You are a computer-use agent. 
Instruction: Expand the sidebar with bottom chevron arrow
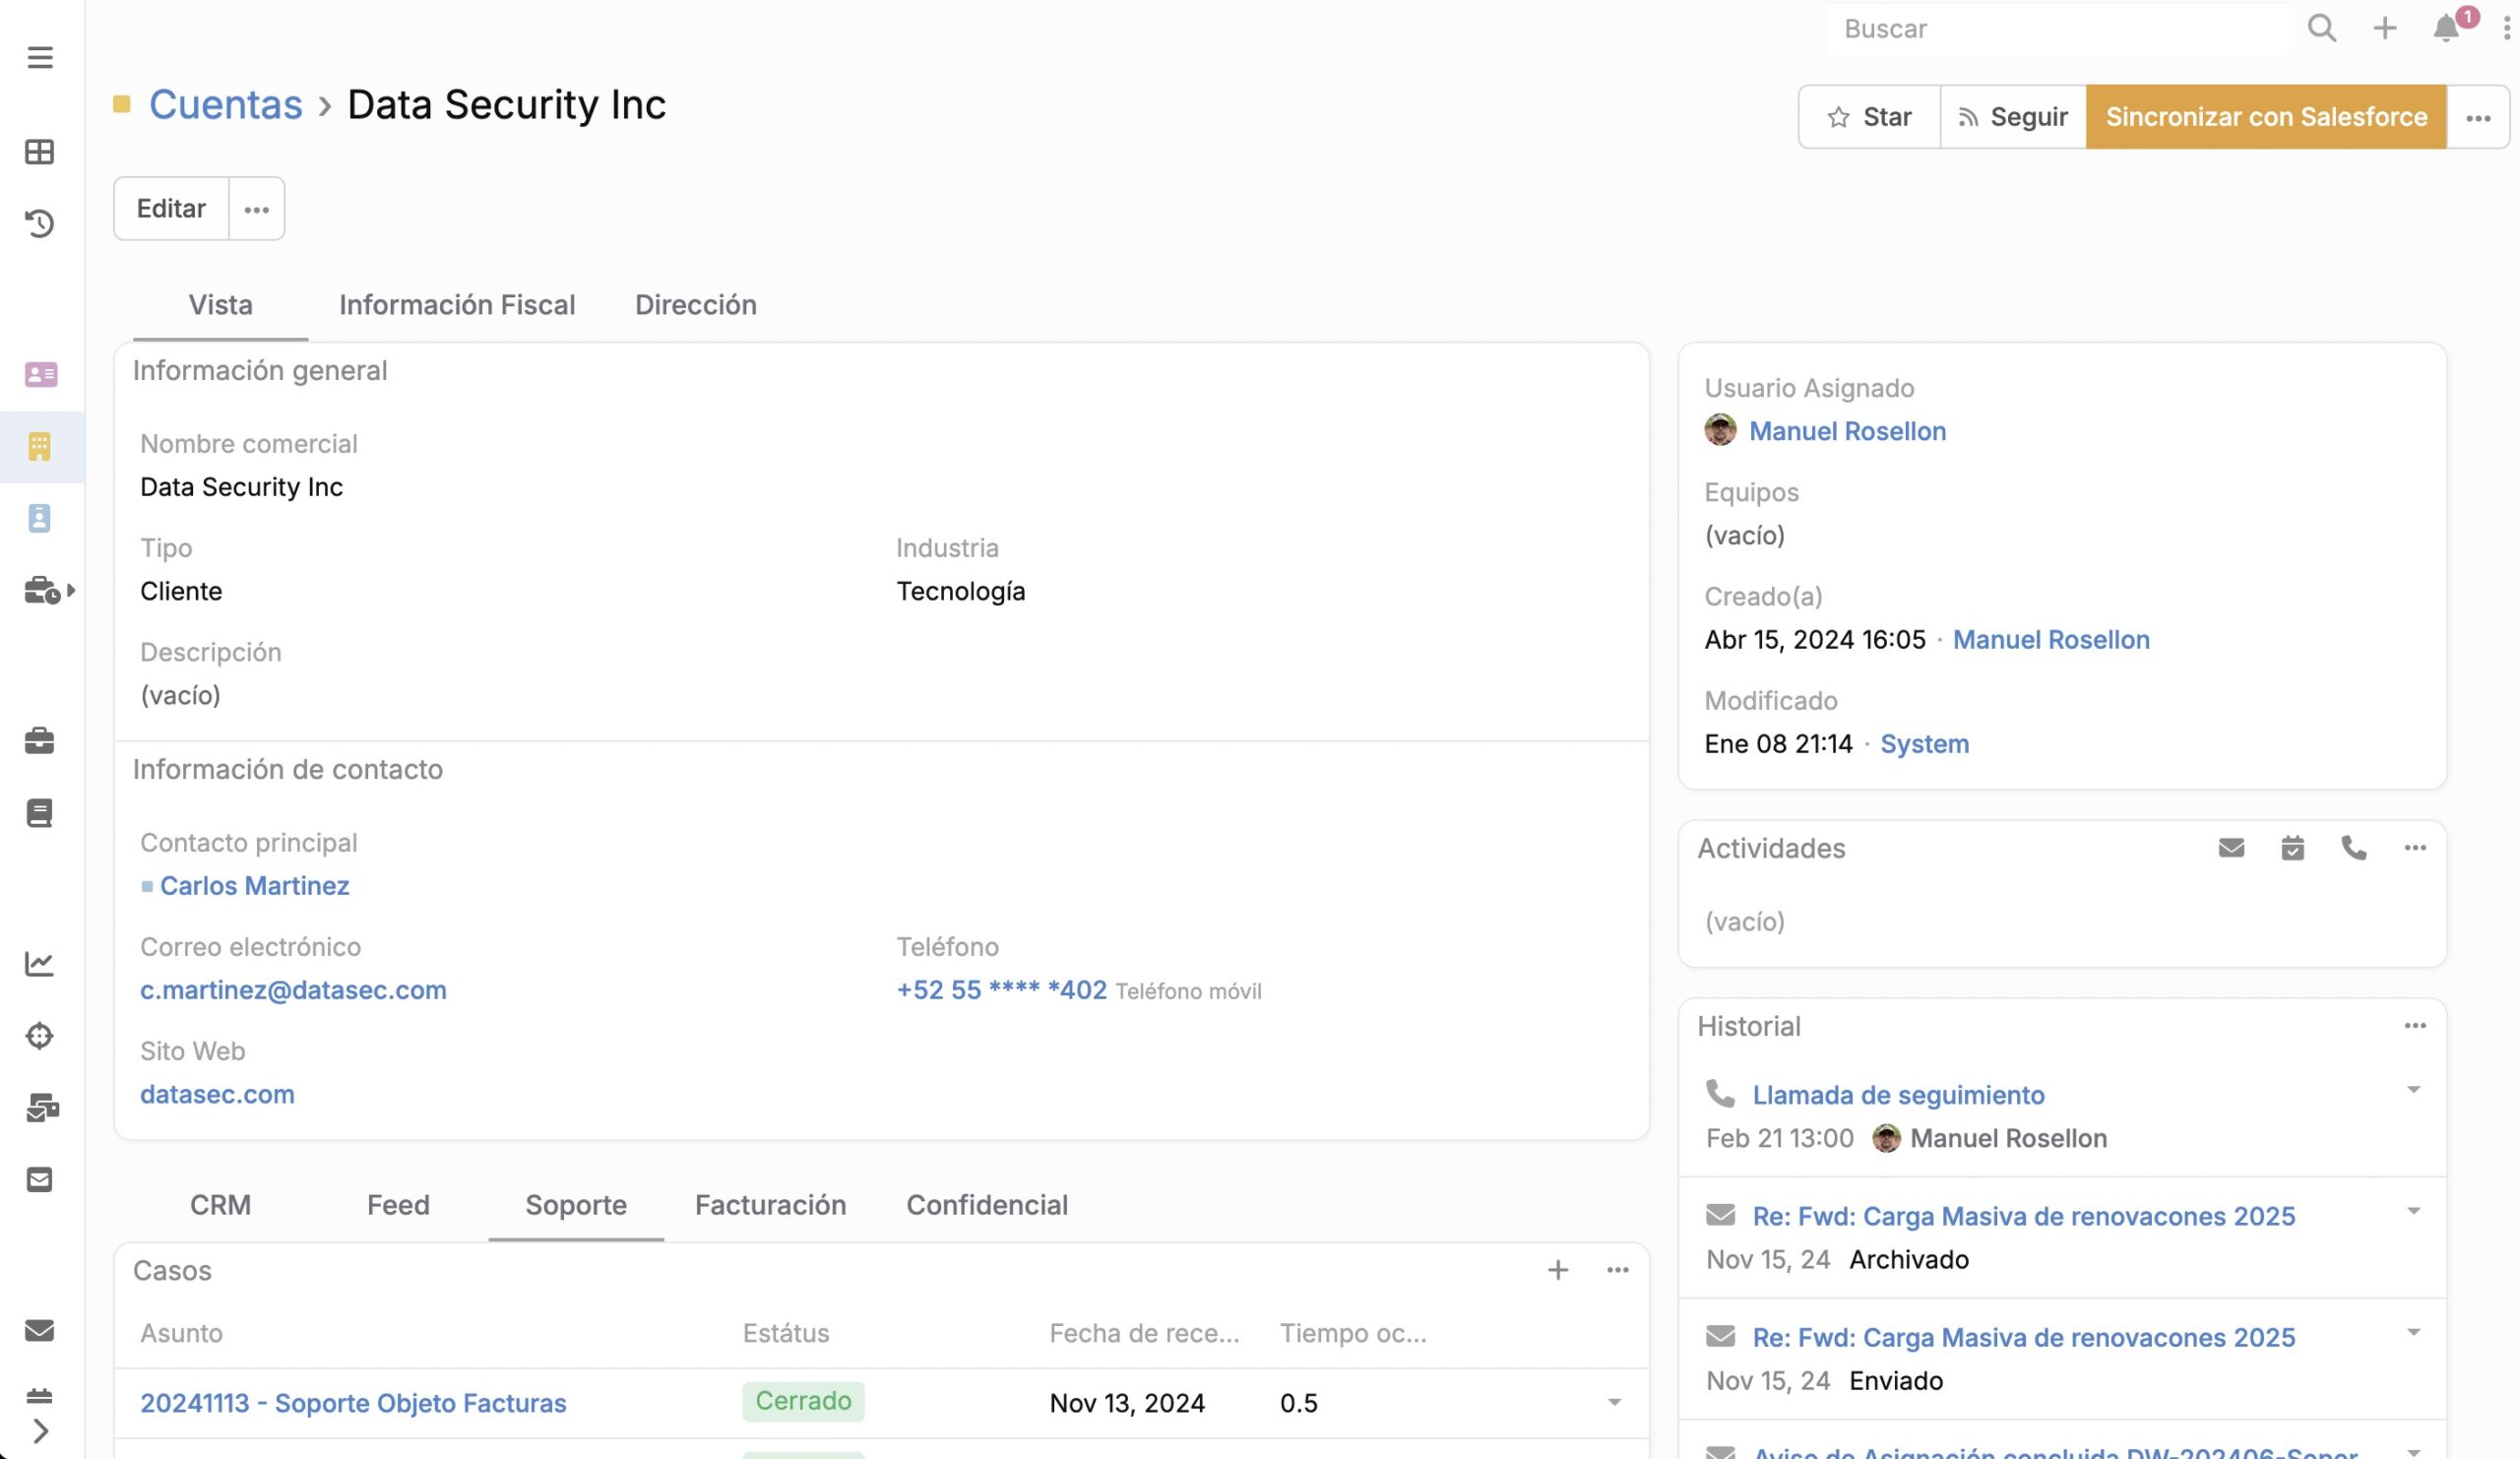(x=40, y=1432)
